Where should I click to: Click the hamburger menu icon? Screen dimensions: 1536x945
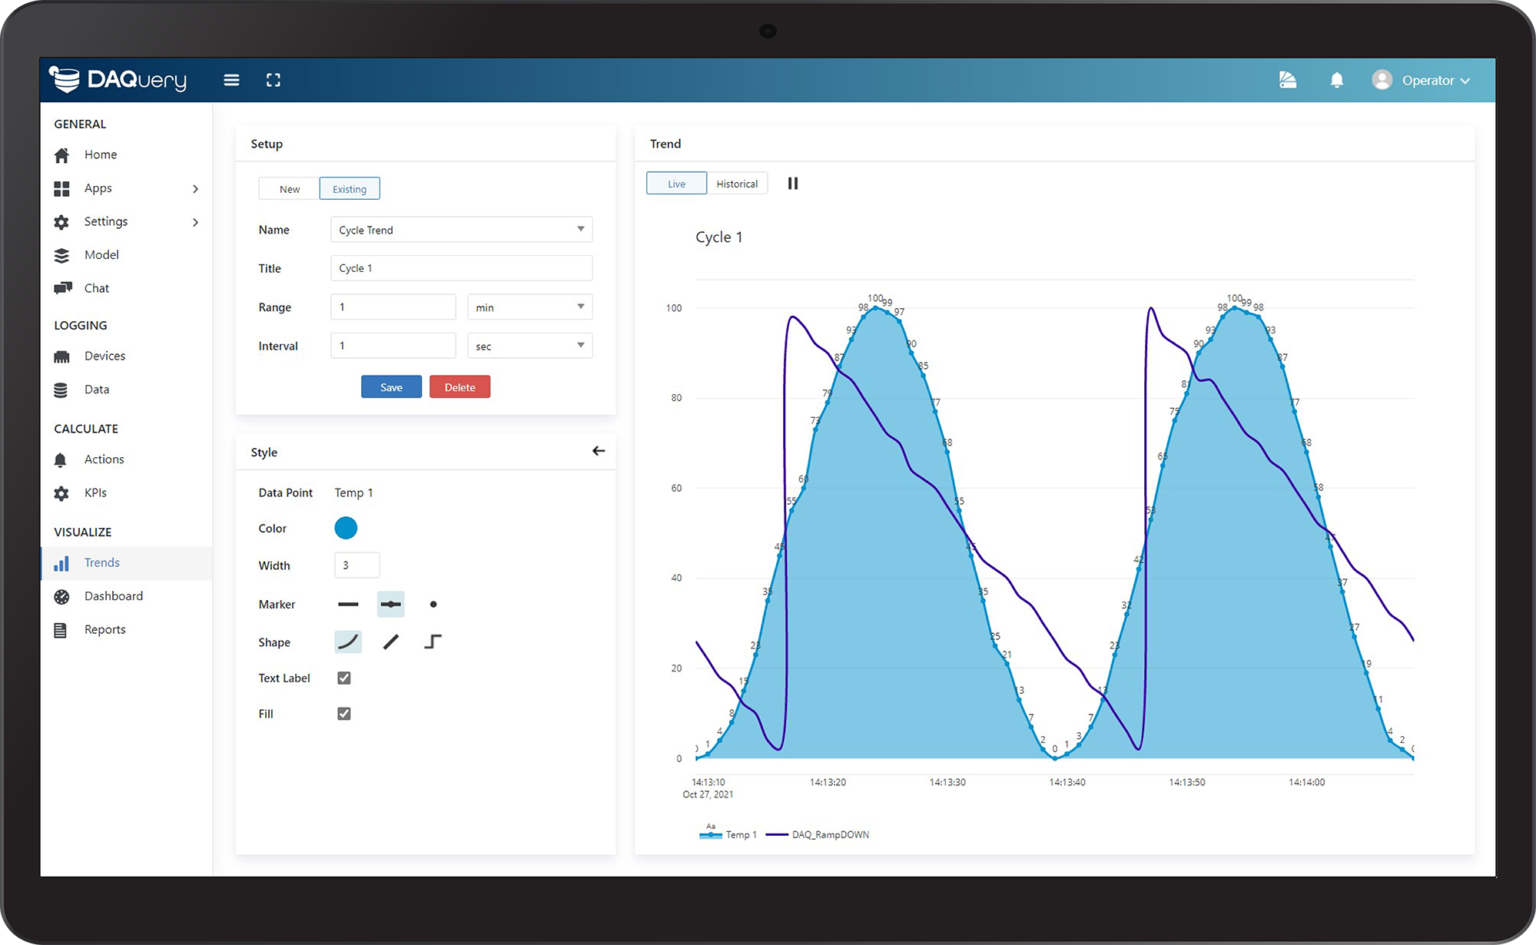(x=231, y=80)
